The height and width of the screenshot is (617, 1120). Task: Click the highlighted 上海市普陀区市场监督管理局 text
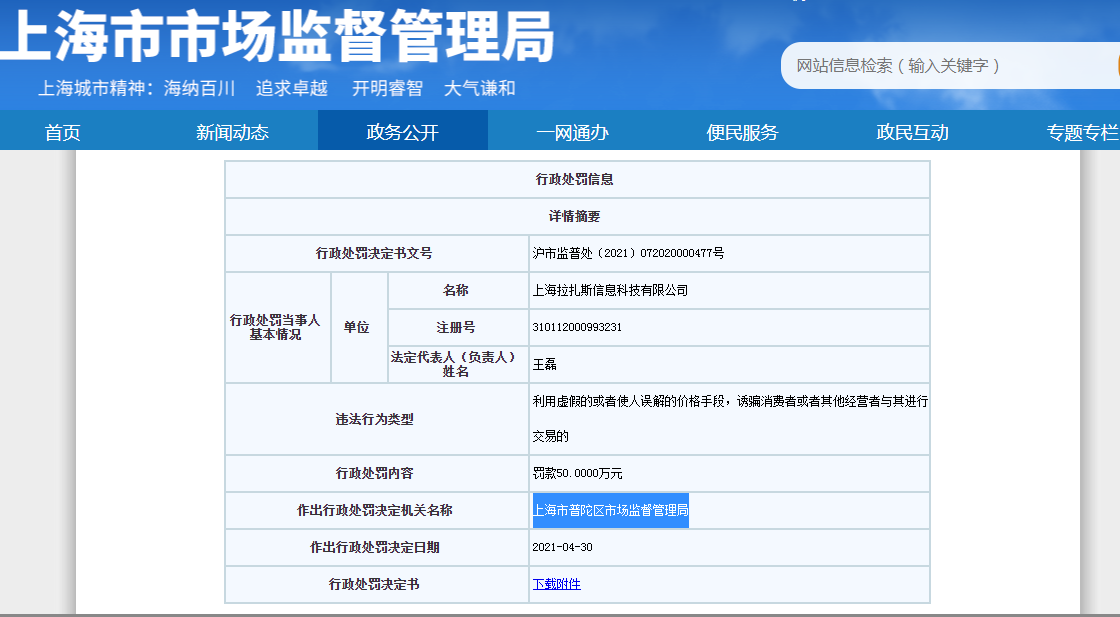pyautogui.click(x=611, y=510)
